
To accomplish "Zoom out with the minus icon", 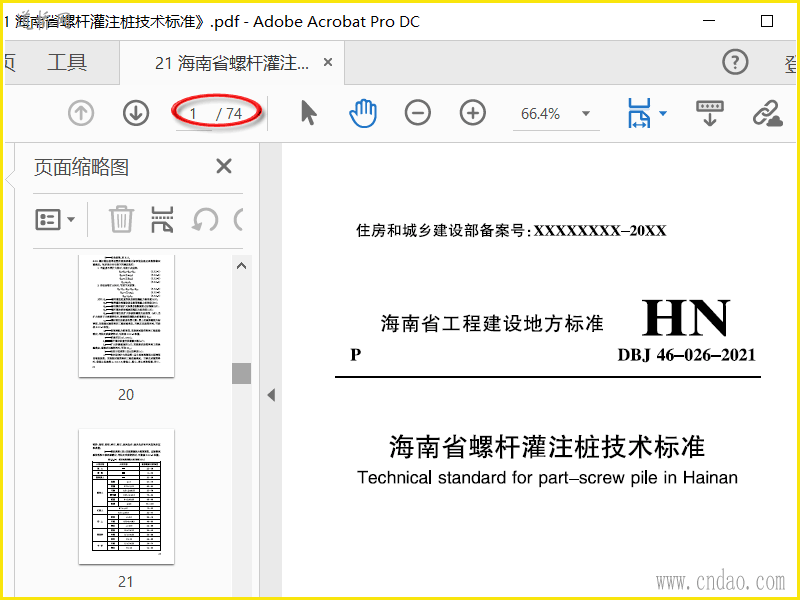I will pyautogui.click(x=418, y=113).
